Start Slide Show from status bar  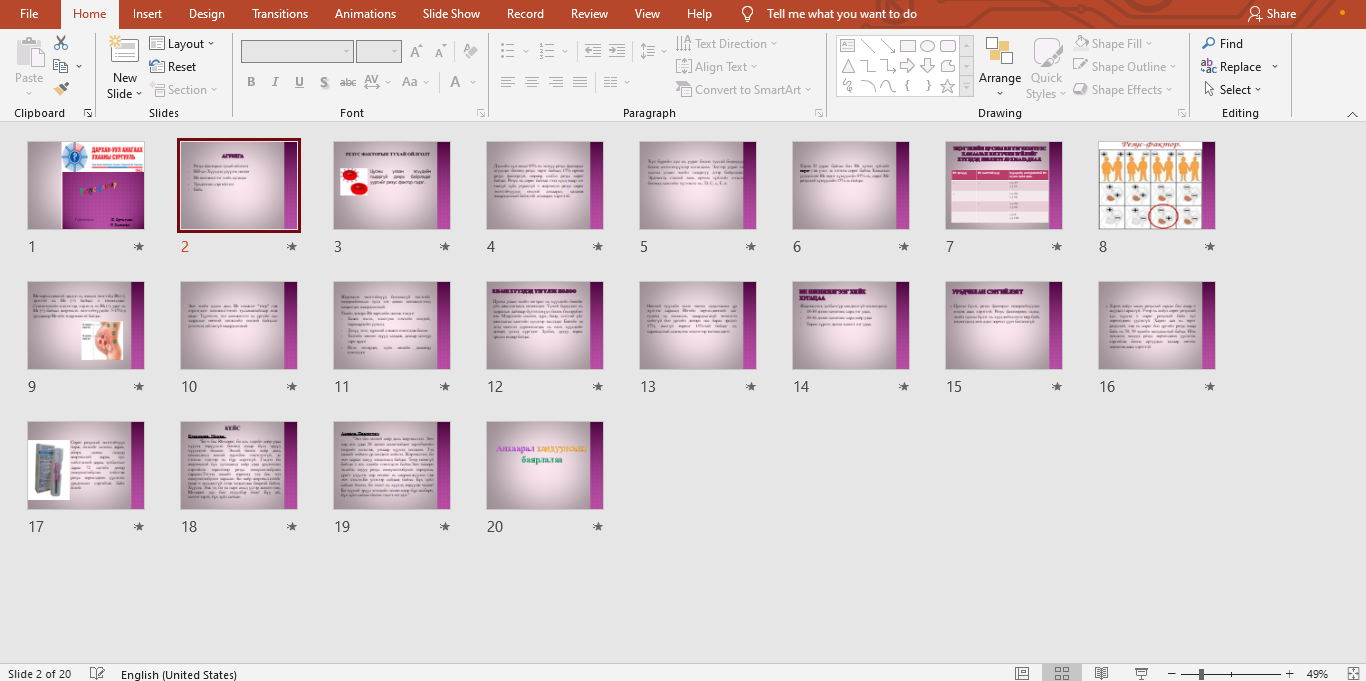(x=1139, y=672)
